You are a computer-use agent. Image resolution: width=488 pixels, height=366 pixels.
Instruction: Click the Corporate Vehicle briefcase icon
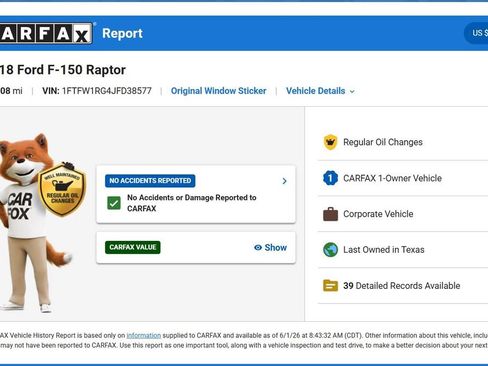[x=330, y=214]
